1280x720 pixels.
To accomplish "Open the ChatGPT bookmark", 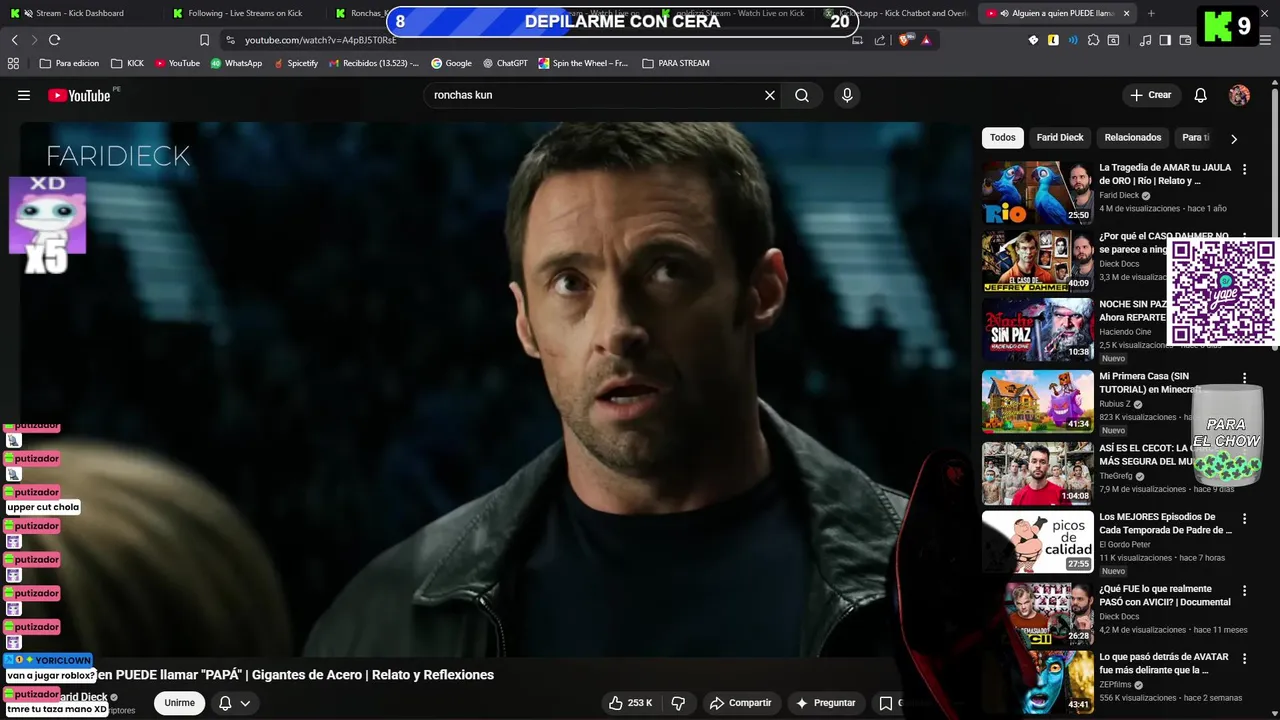I will click(x=505, y=63).
